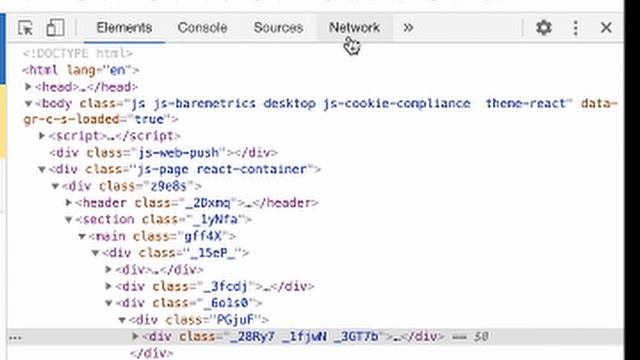
Task: Open DevTools settings gear
Action: tap(543, 28)
